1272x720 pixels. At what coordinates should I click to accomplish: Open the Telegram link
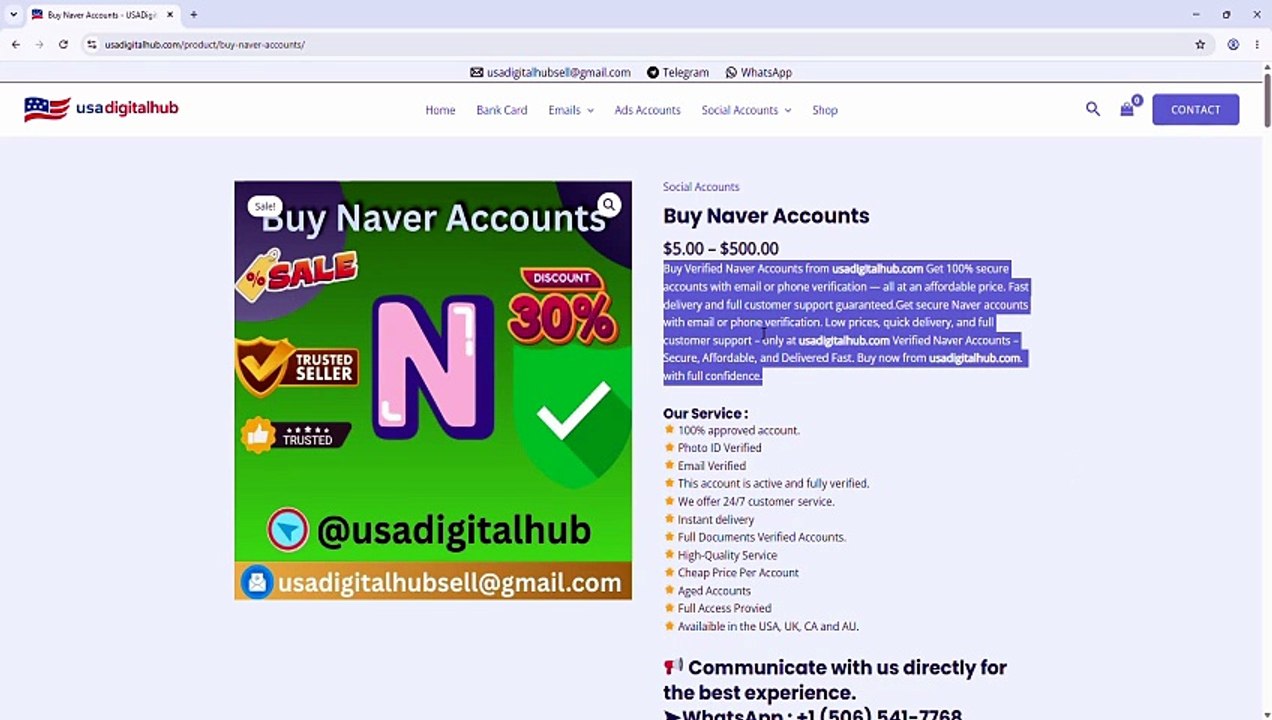[685, 72]
